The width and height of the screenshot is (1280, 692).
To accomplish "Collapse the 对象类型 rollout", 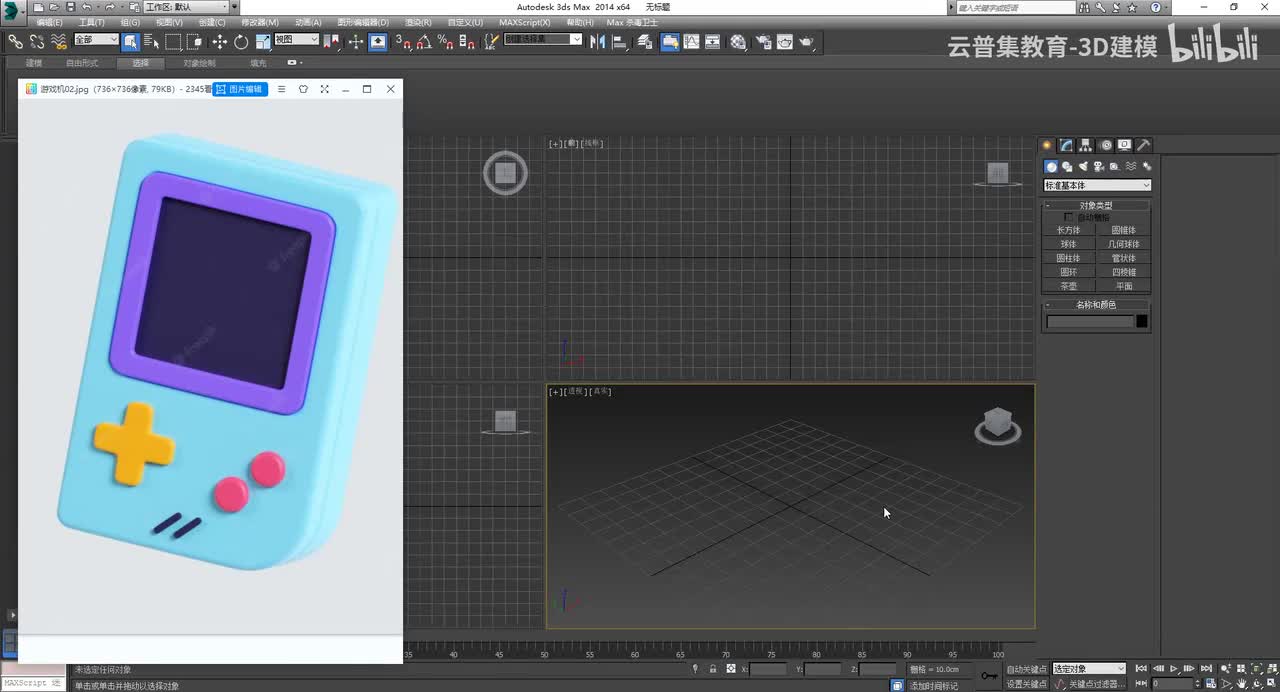I will [x=1096, y=205].
